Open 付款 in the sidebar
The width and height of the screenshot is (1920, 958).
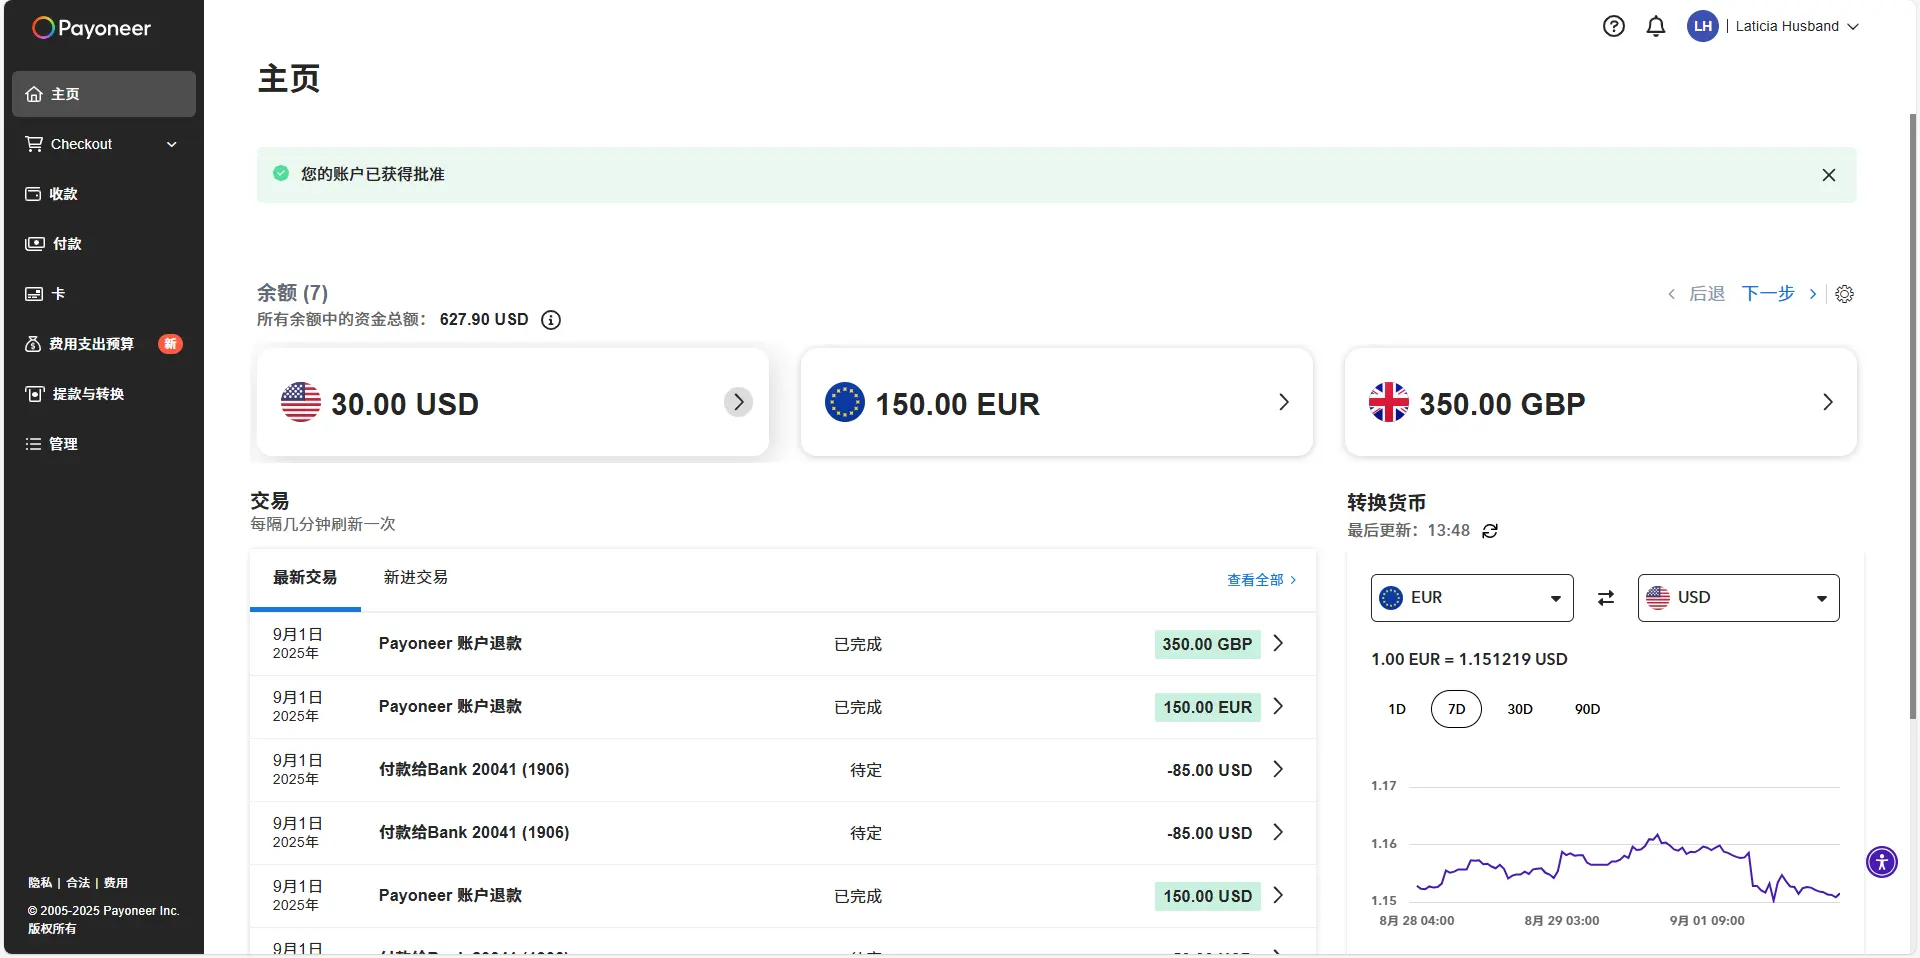click(104, 244)
